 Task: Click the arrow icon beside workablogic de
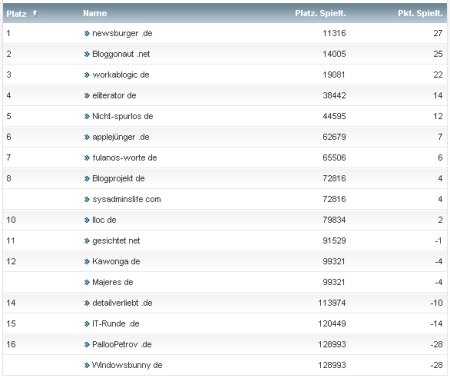pos(87,75)
